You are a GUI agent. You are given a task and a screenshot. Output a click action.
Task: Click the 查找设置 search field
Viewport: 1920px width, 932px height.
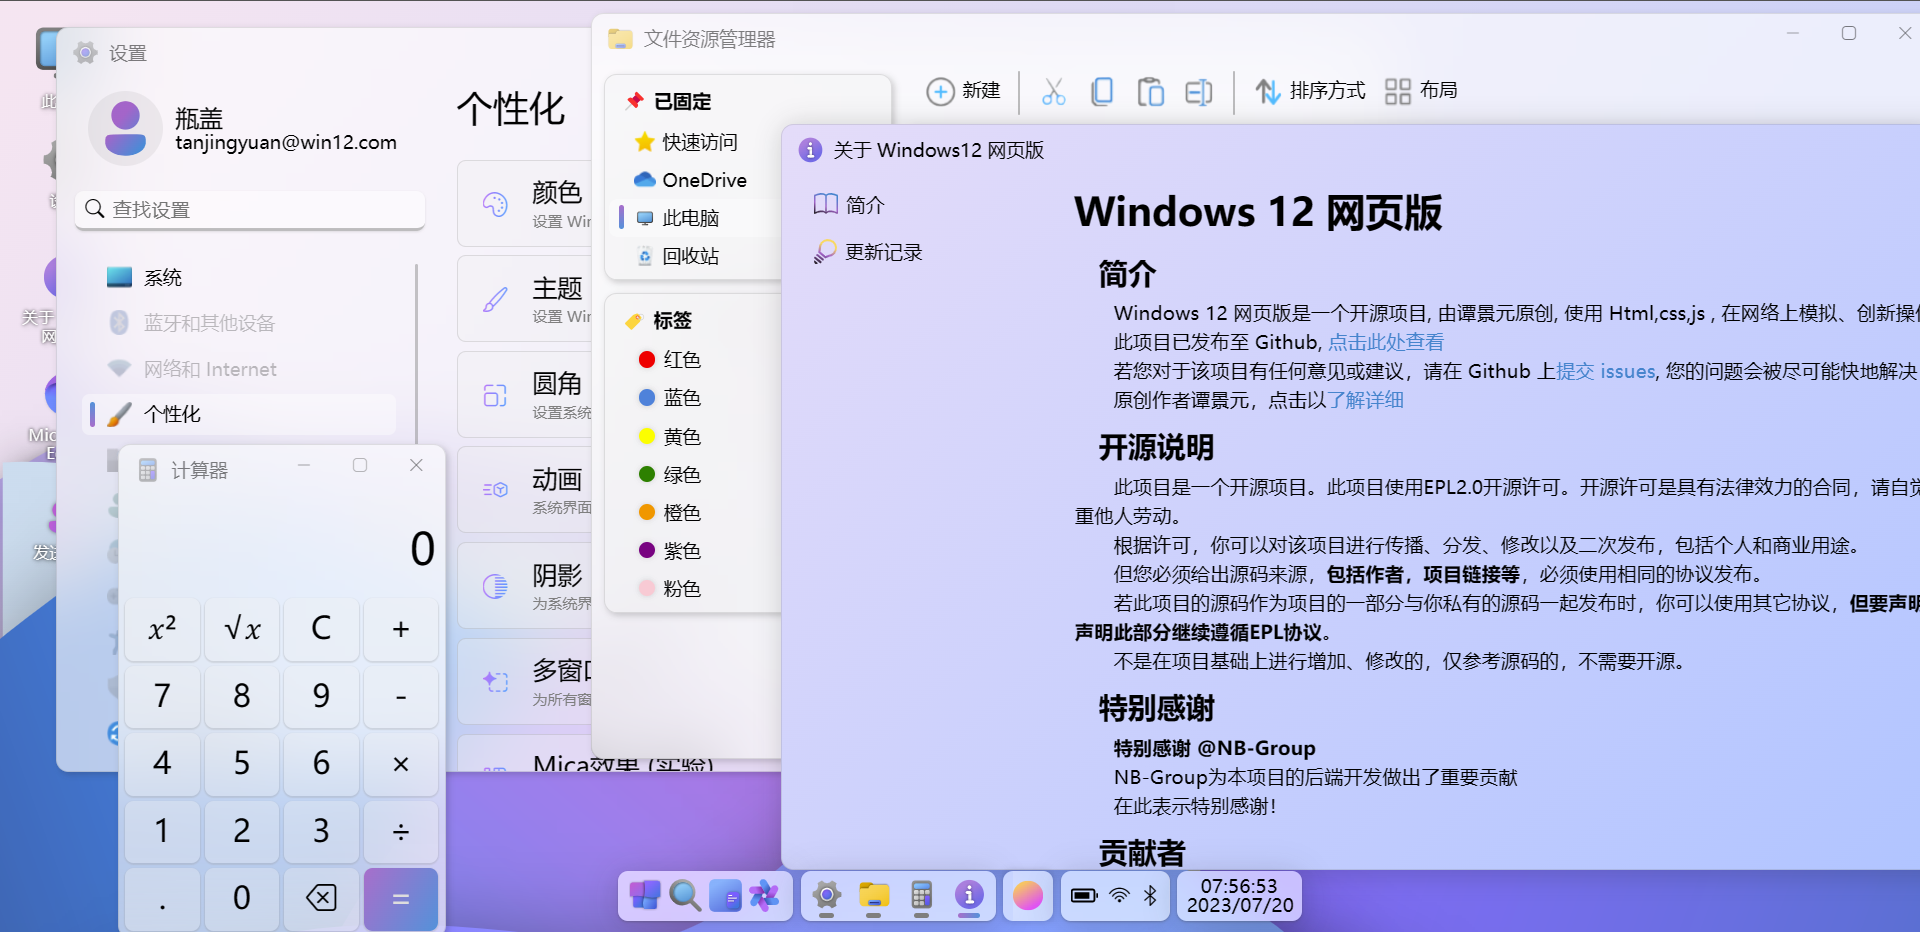coord(250,210)
